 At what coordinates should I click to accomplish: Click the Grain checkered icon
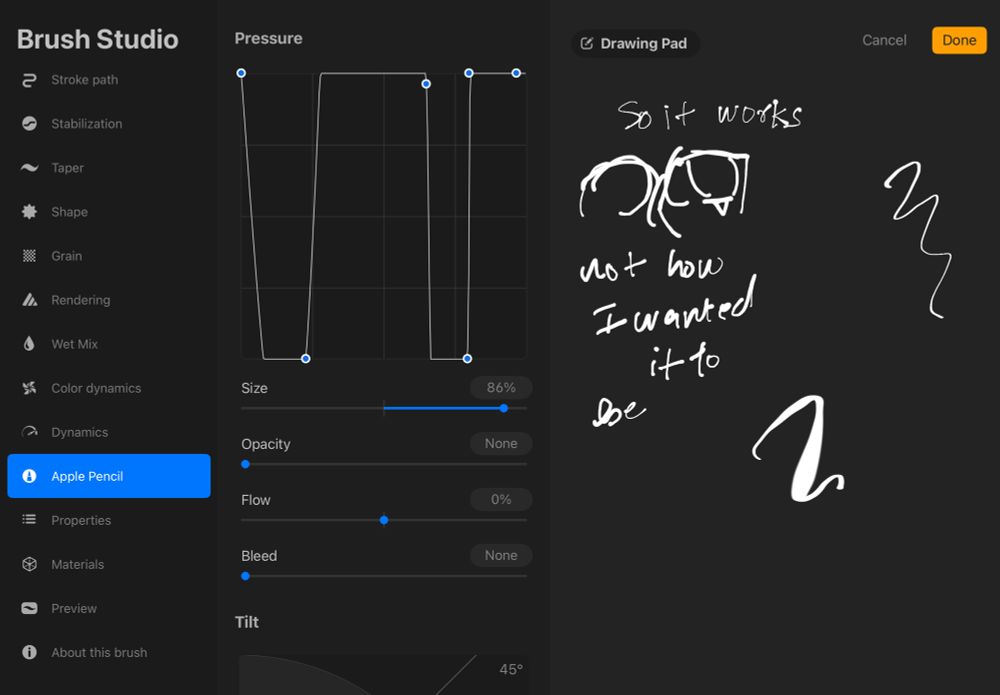[29, 256]
